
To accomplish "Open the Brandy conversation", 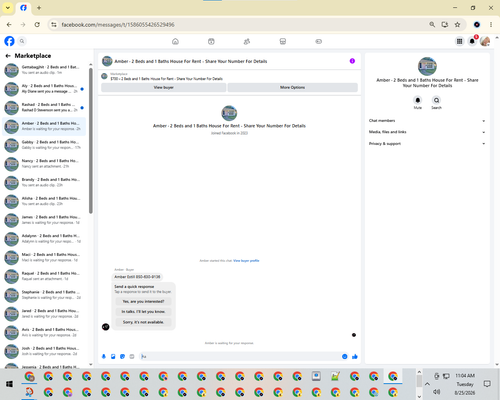I will coord(44,182).
